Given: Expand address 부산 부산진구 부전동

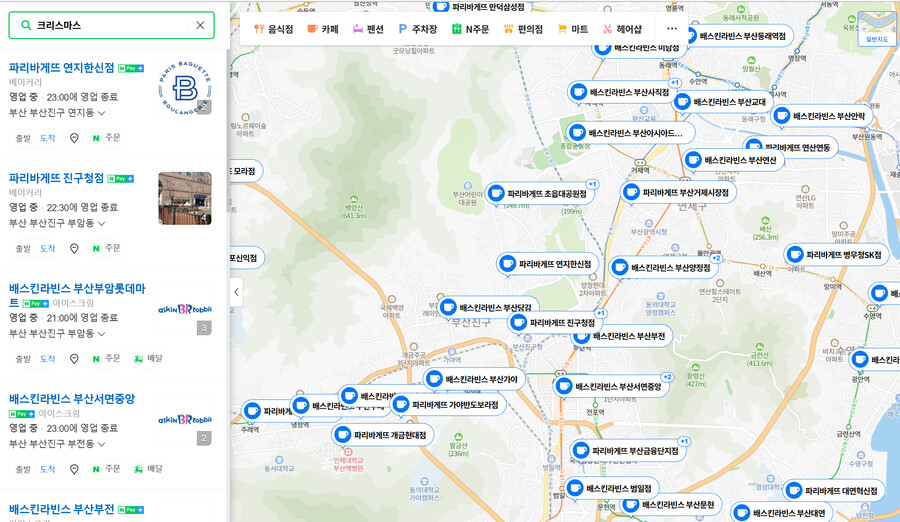Looking at the screenshot, I should (57, 444).
